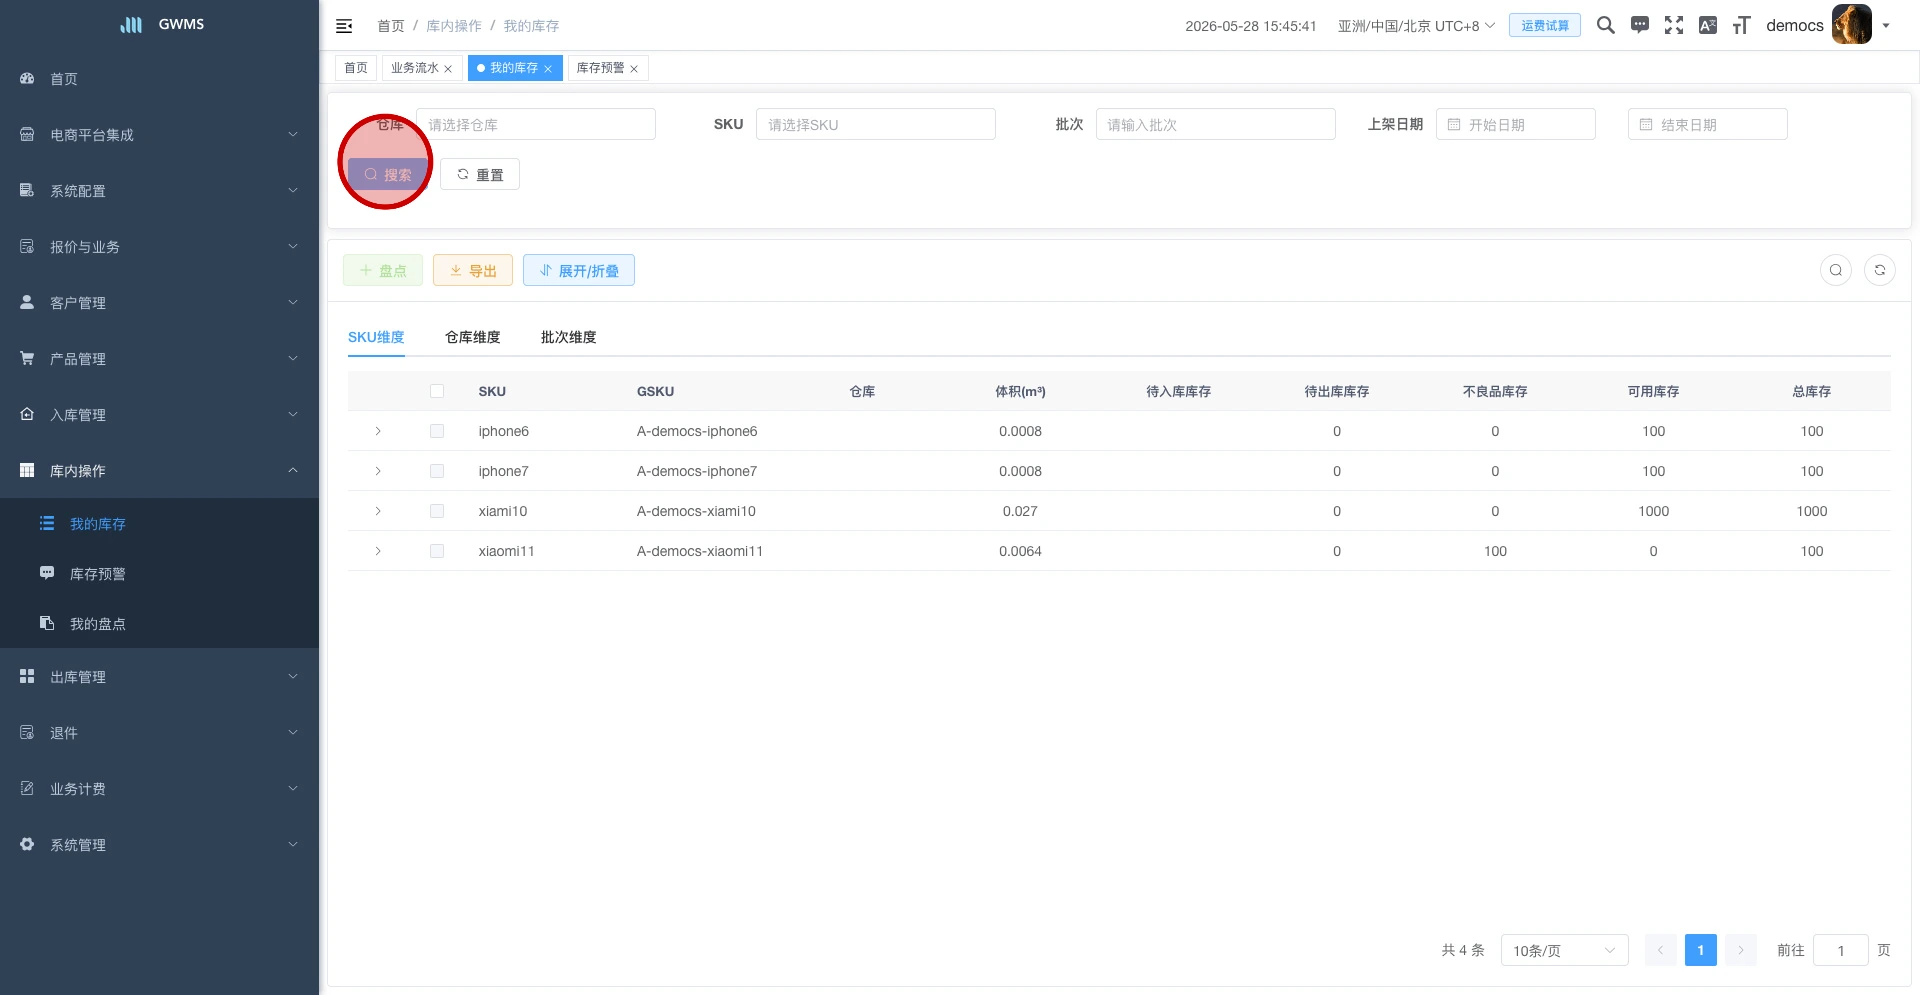This screenshot has height=995, width=1920.
Task: Expand the 系统配置 sidebar menu
Action: pos(160,190)
